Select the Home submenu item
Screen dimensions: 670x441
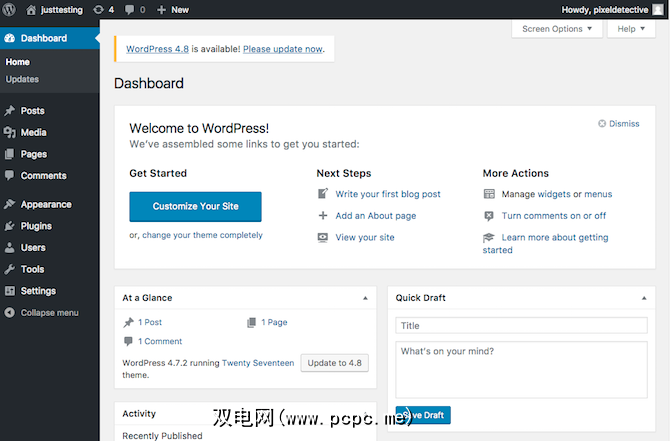(18, 62)
